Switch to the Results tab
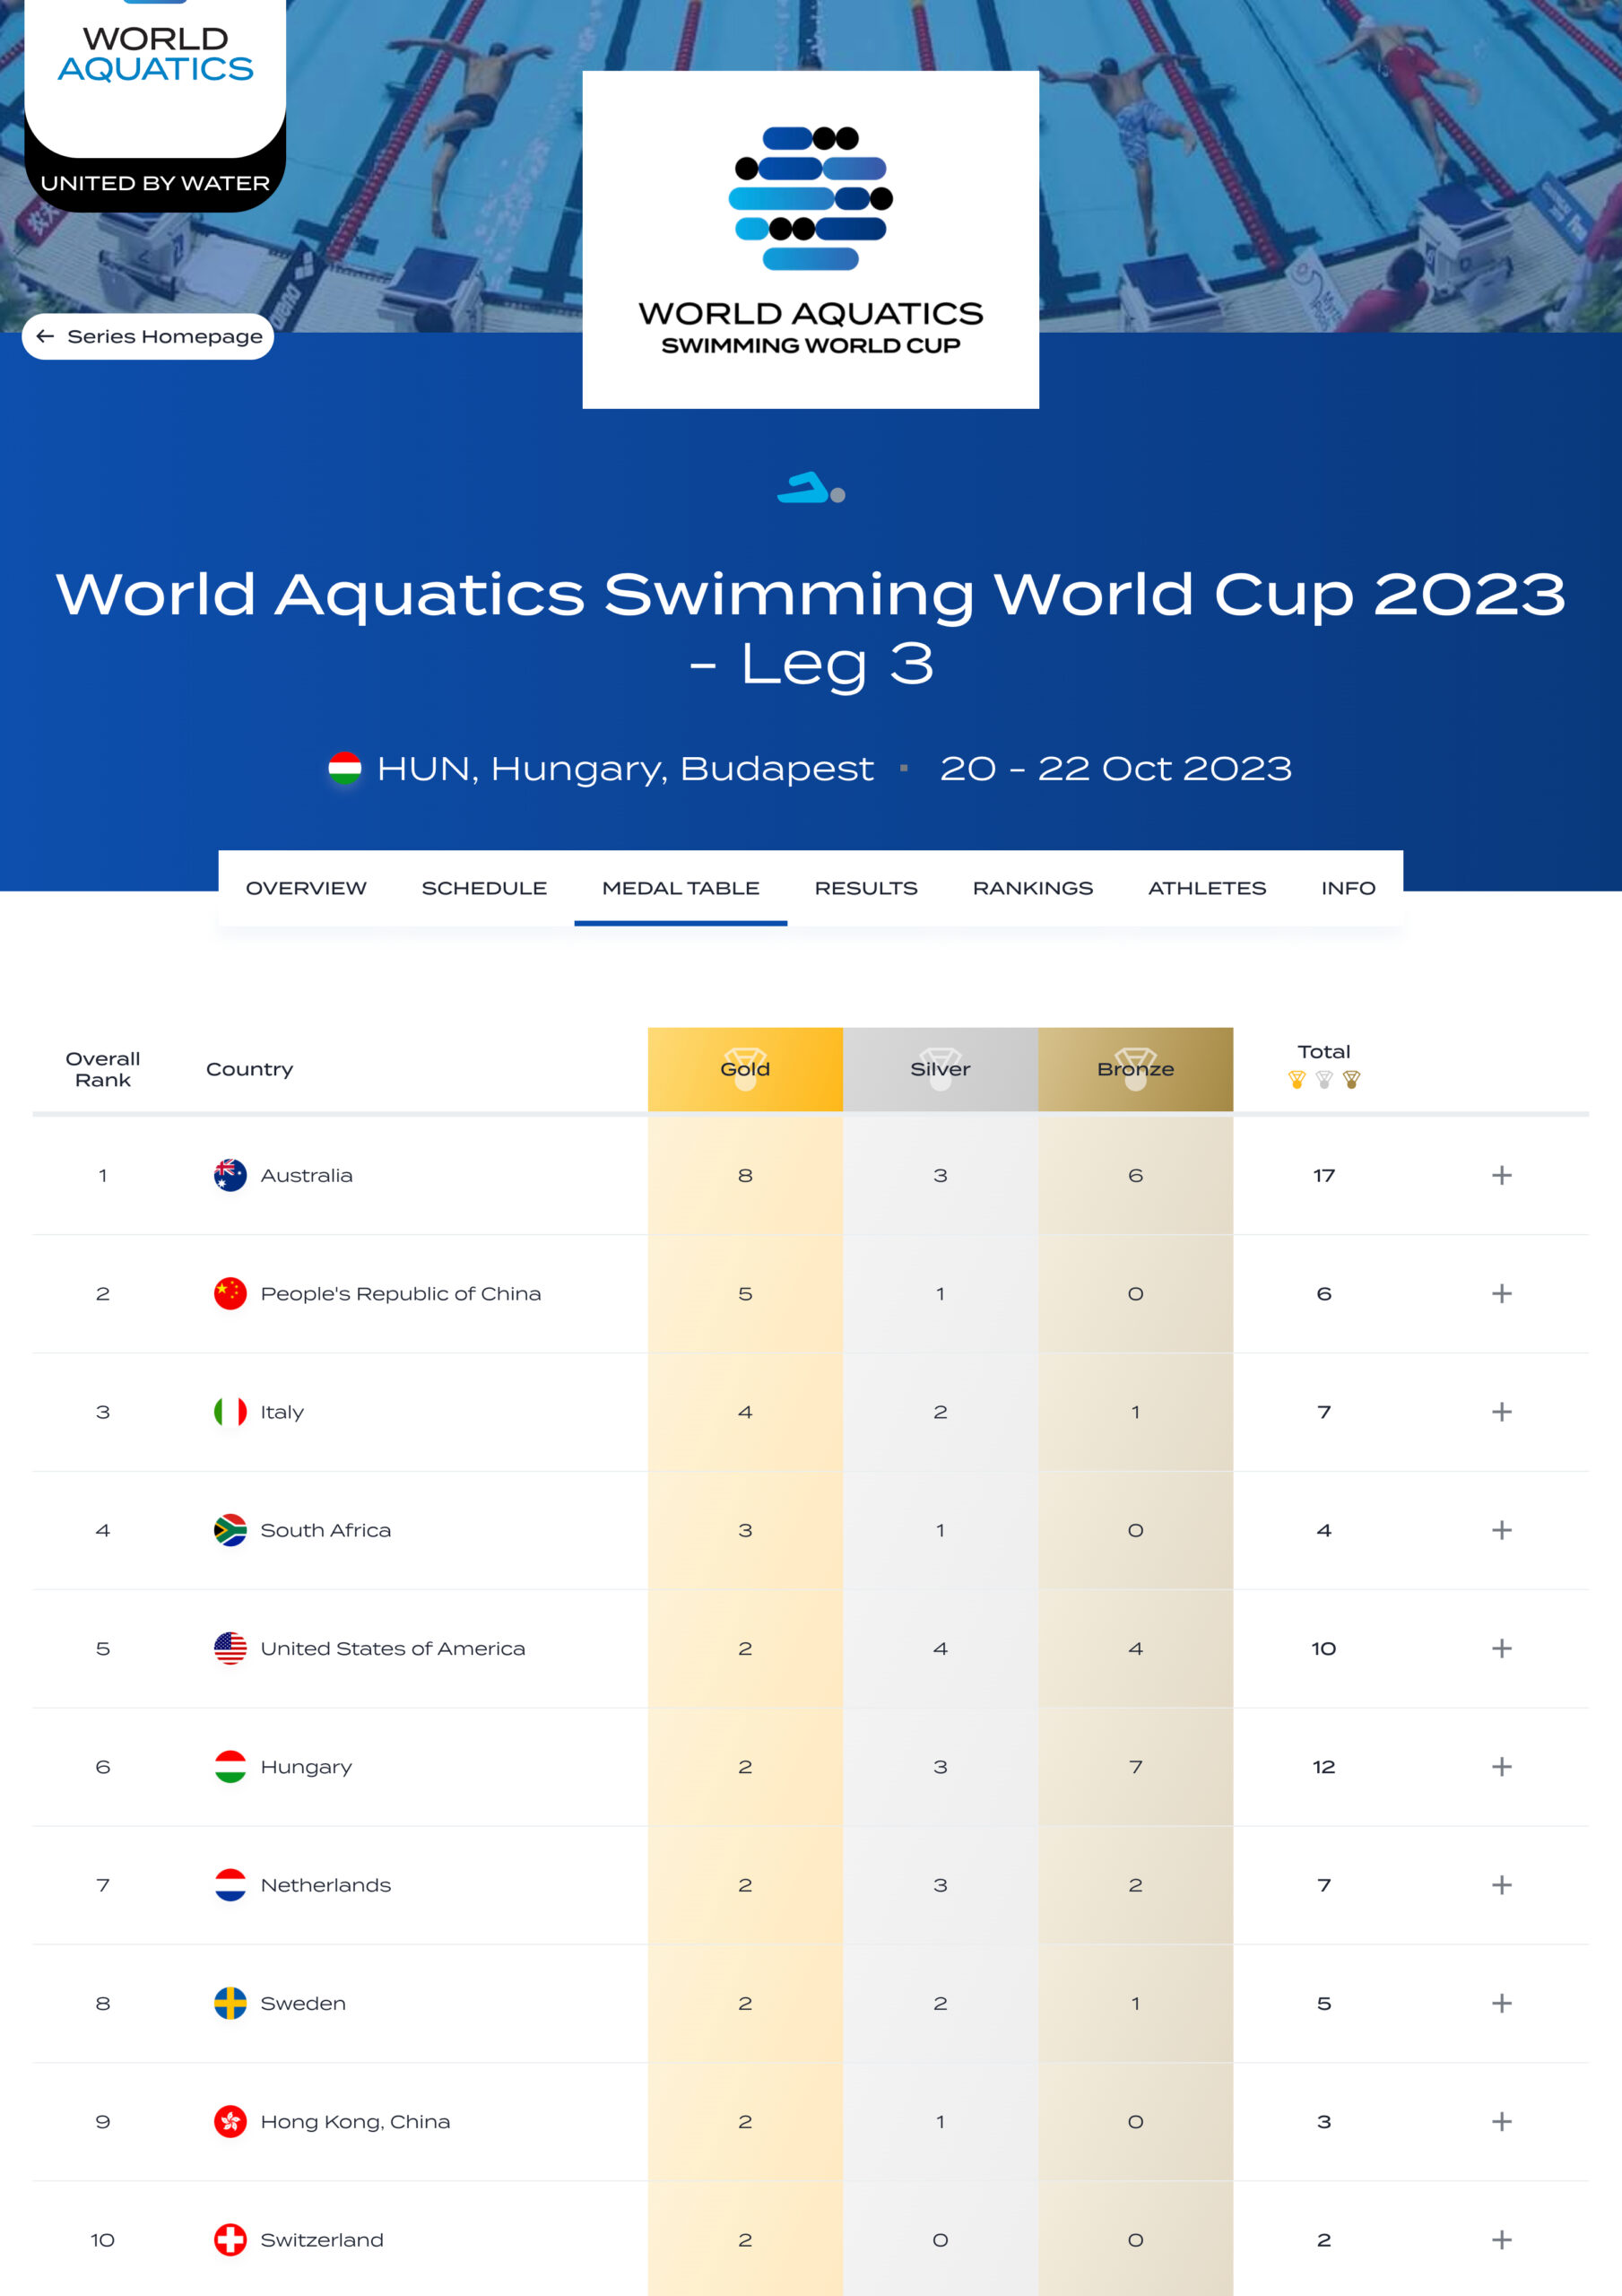1622x2296 pixels. (866, 888)
